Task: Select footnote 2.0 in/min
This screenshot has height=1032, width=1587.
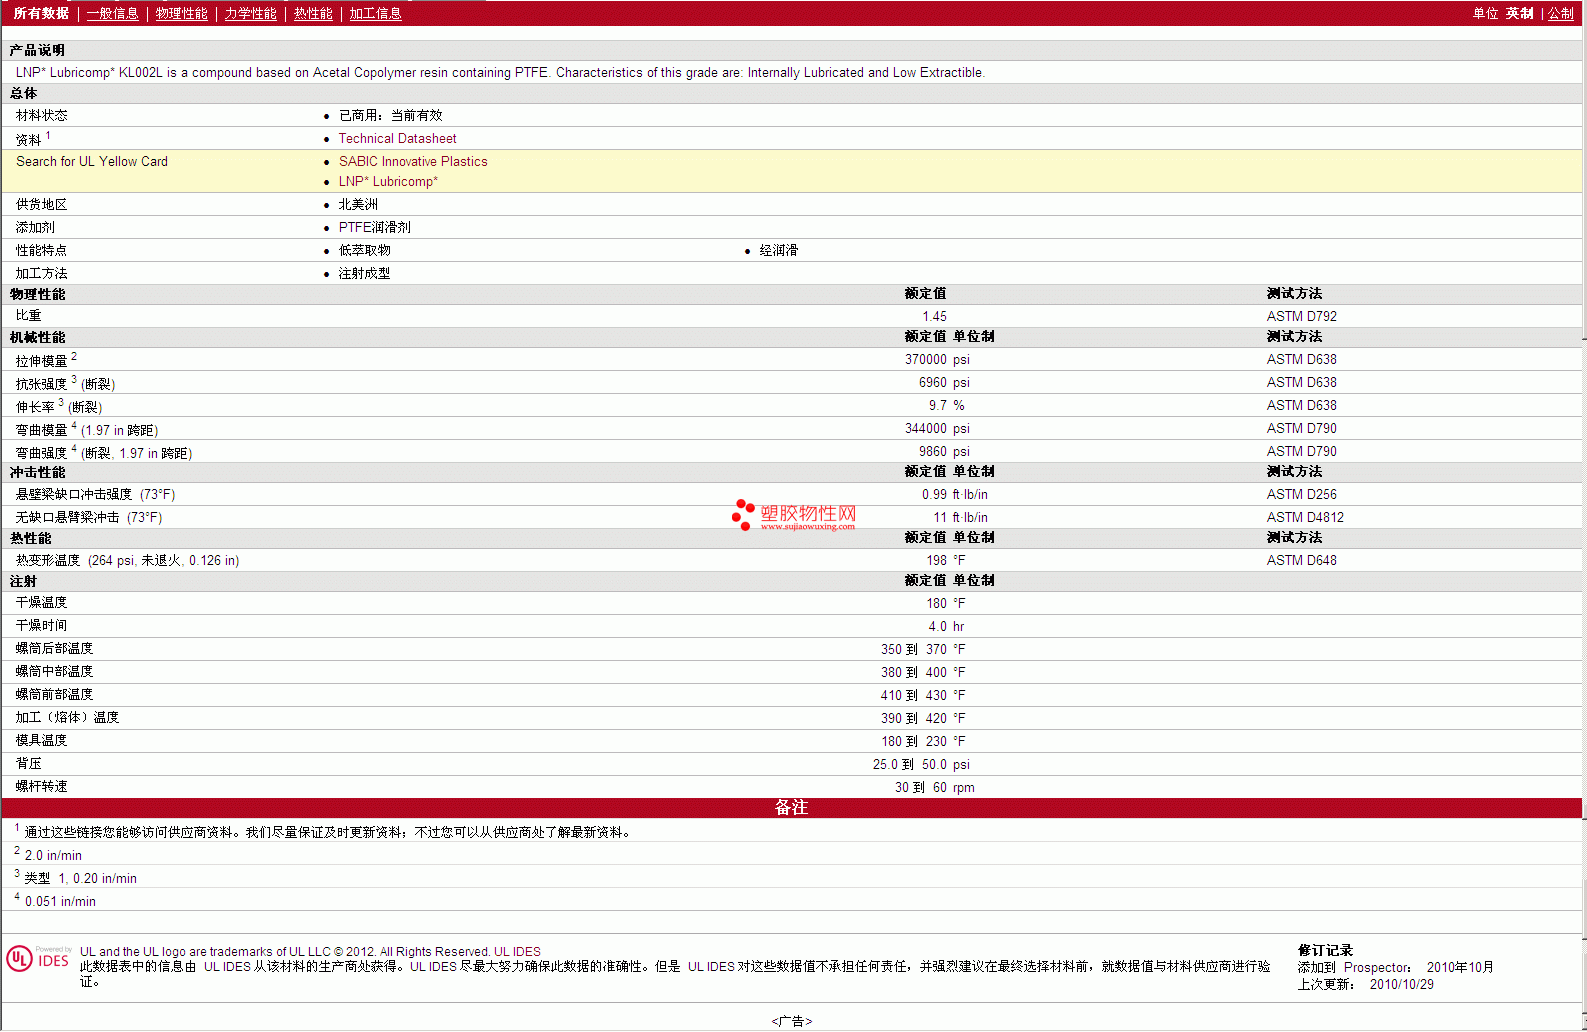Action: [x=53, y=856]
